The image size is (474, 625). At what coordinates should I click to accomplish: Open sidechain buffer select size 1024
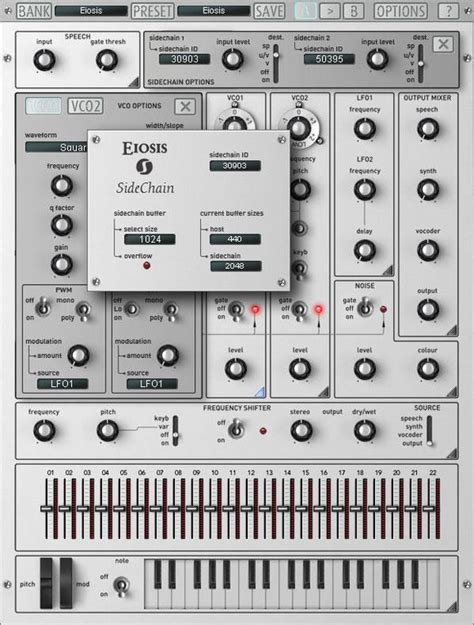[x=150, y=239]
